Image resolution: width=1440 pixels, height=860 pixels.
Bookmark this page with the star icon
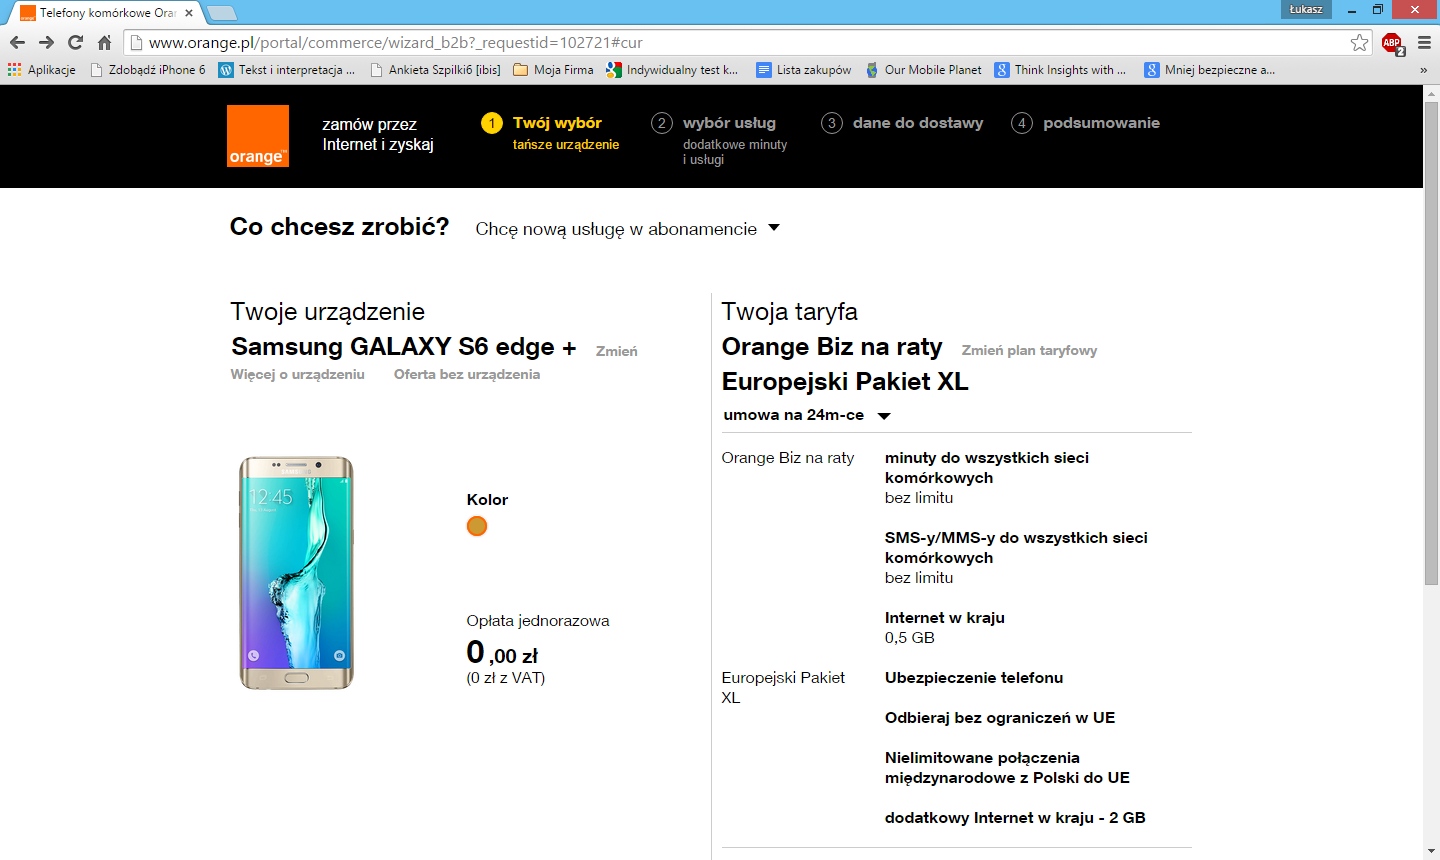[1359, 42]
